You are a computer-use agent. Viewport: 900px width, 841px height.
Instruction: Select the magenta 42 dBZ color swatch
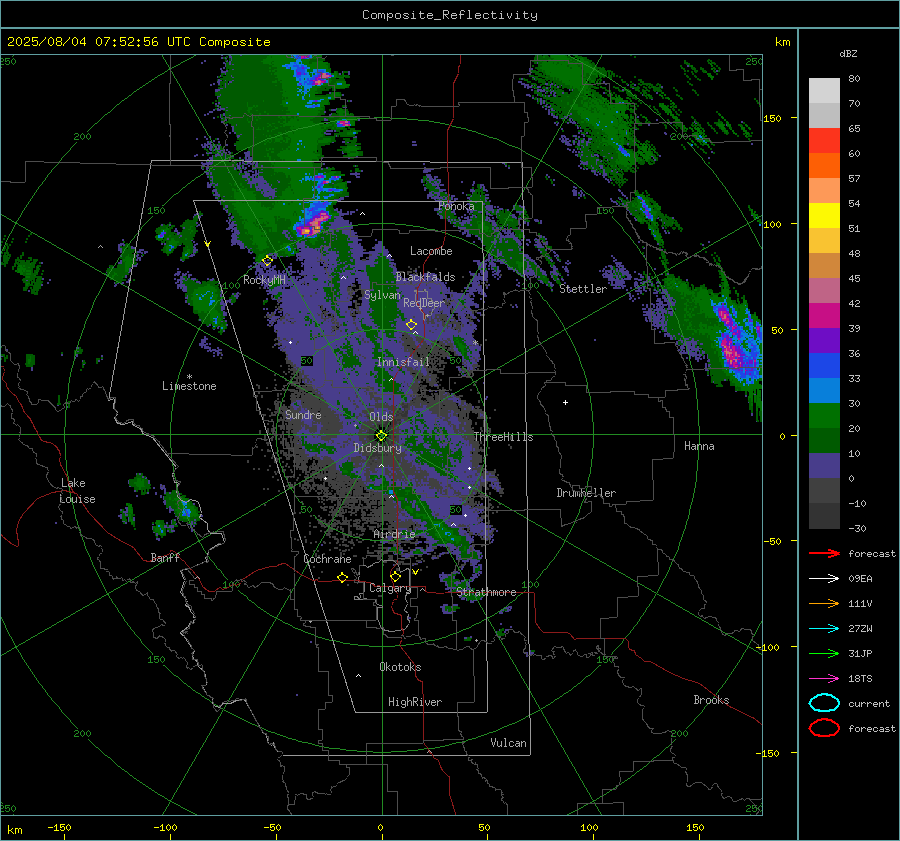click(824, 315)
